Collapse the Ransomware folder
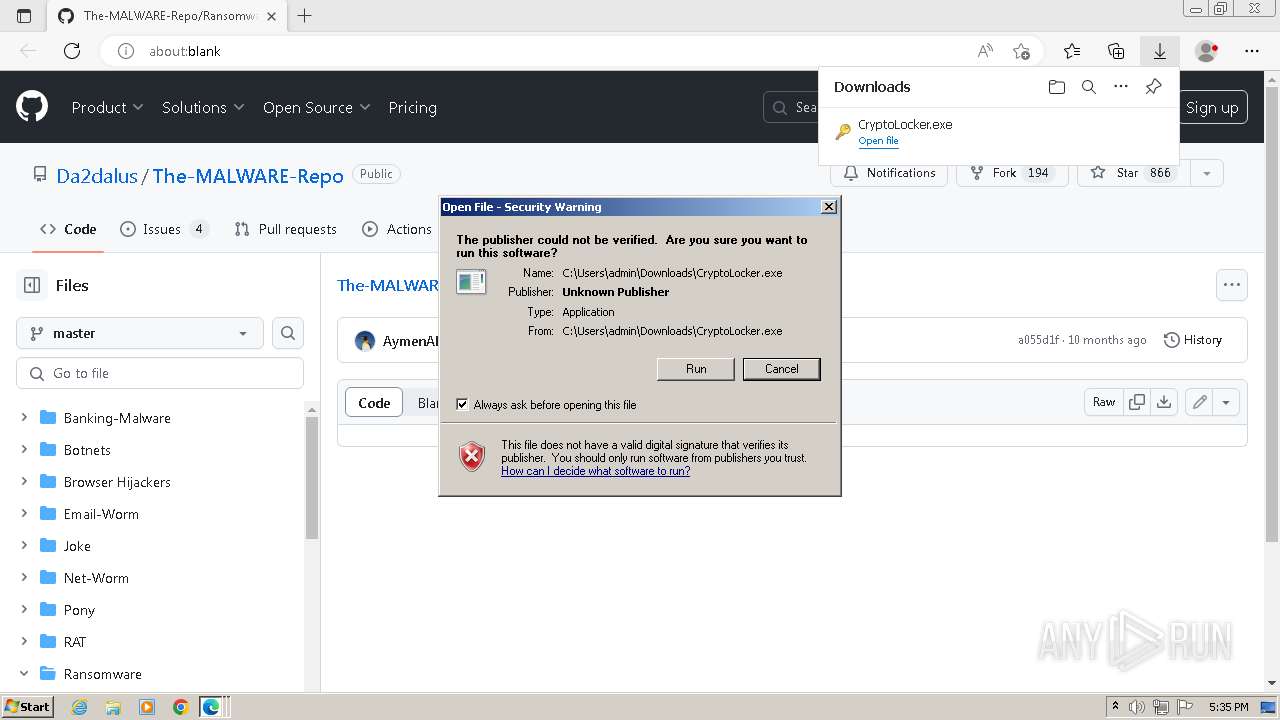 click(x=24, y=674)
